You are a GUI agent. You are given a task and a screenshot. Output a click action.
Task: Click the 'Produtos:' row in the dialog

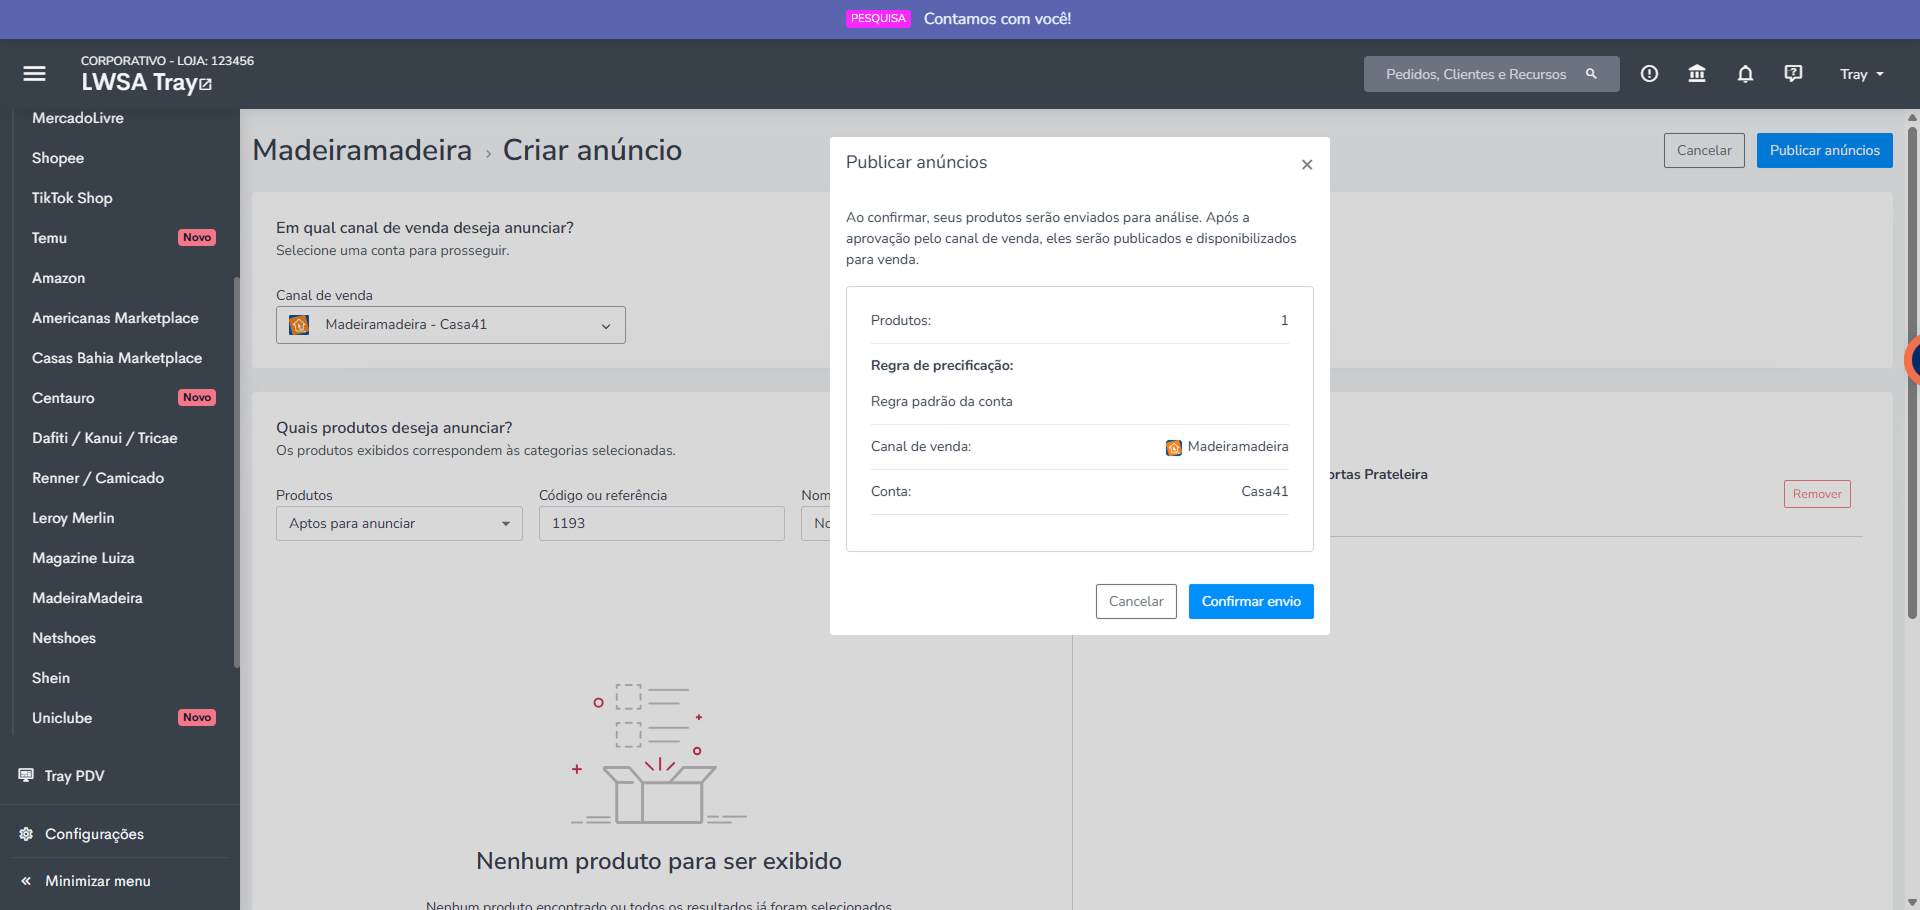pyautogui.click(x=1079, y=320)
